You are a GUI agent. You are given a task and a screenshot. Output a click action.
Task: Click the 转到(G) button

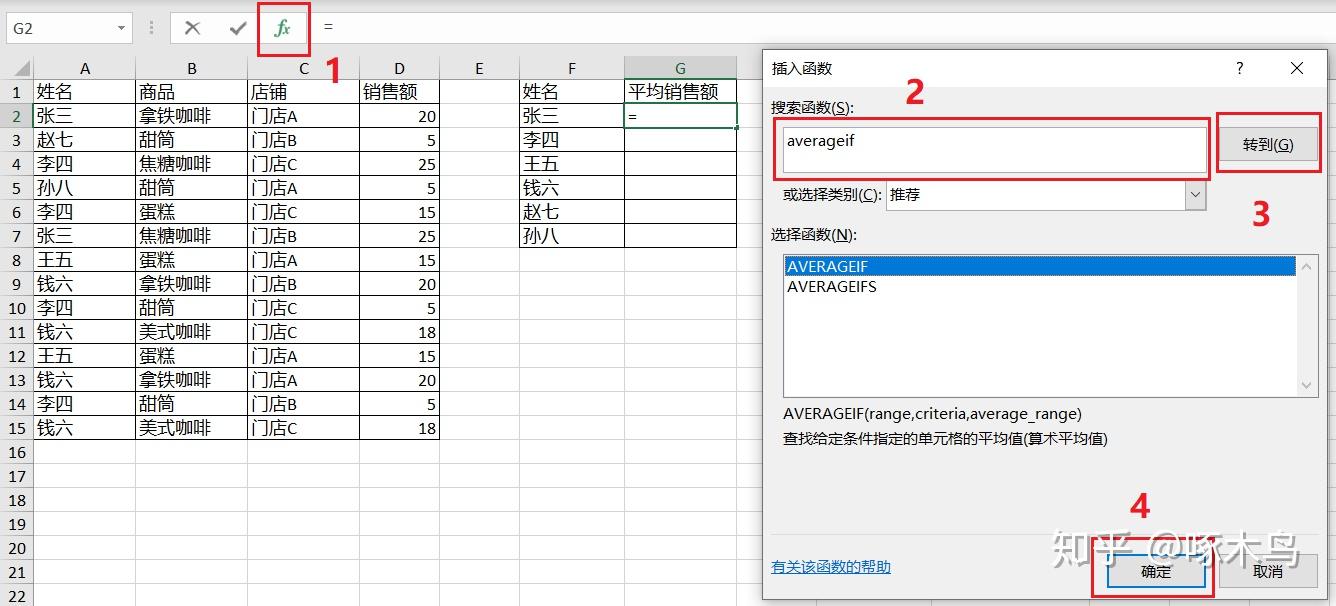click(x=1268, y=145)
